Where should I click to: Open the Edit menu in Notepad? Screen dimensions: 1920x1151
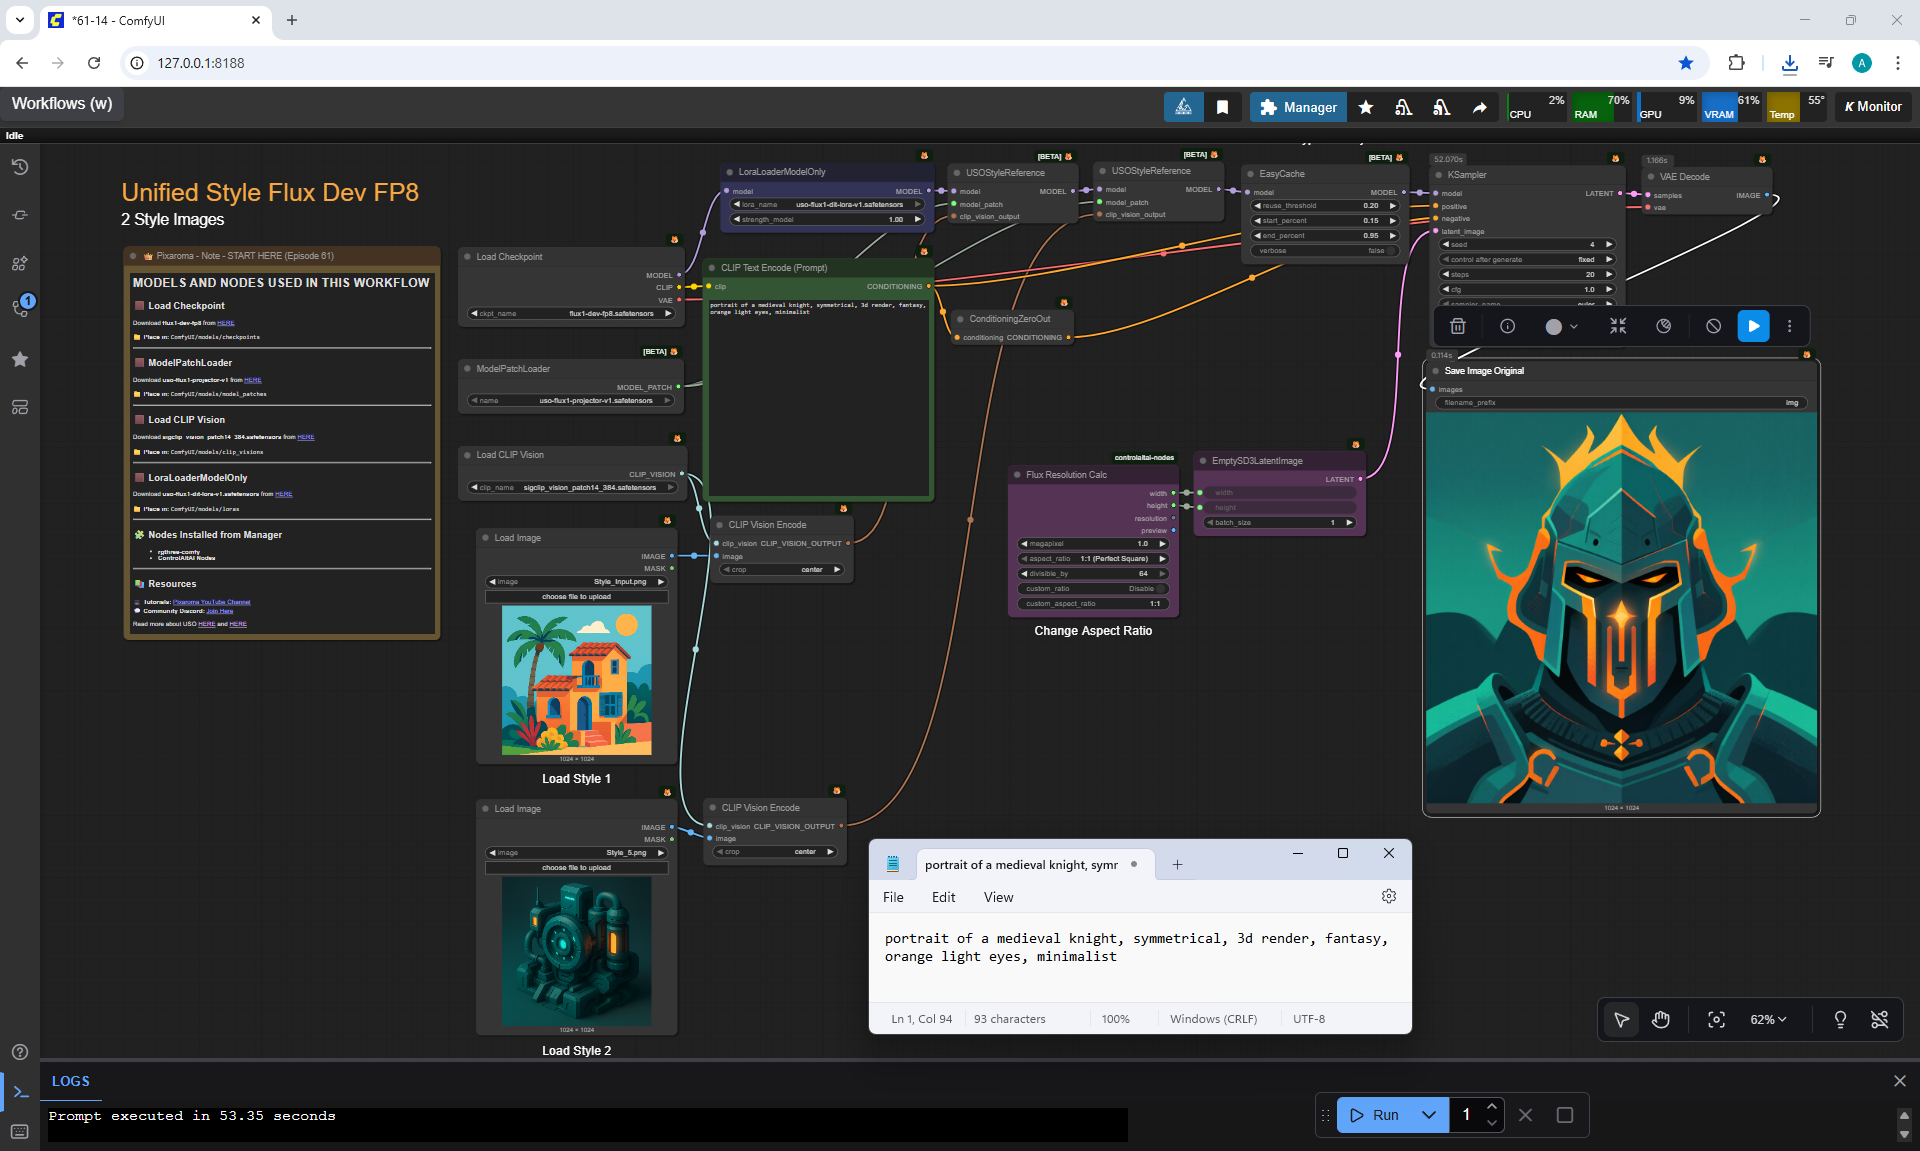pyautogui.click(x=943, y=897)
